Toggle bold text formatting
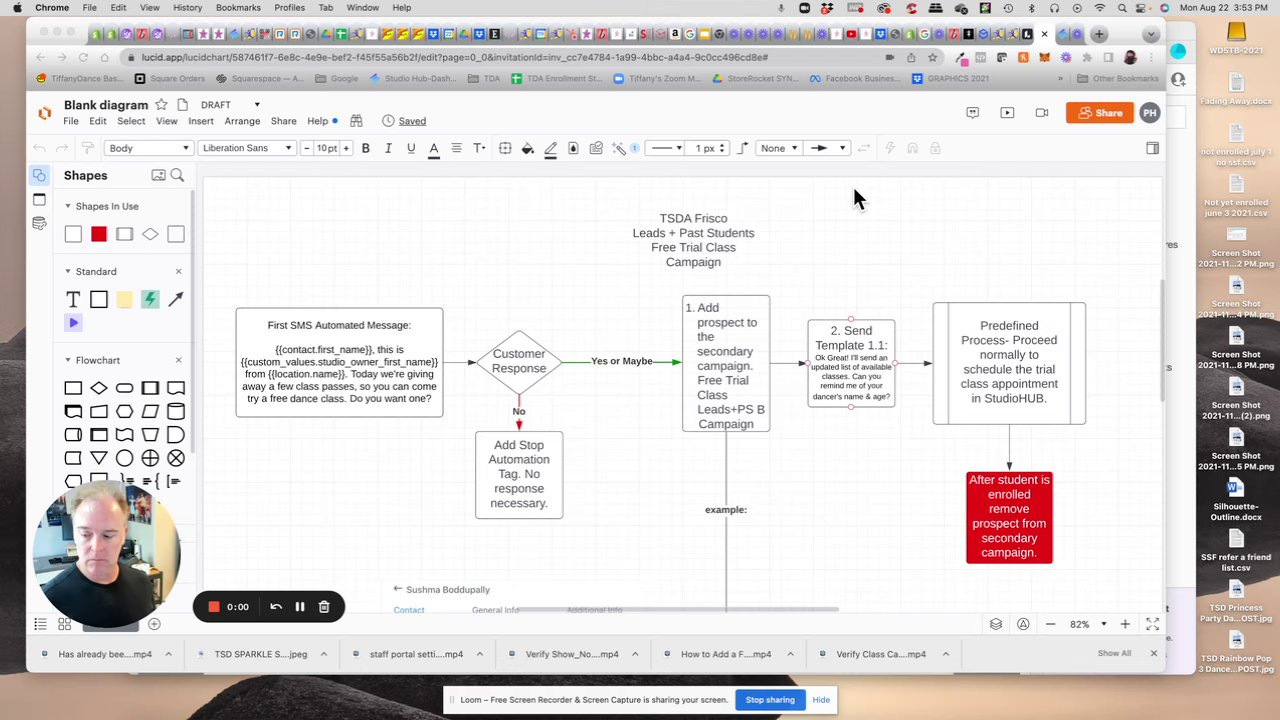This screenshot has width=1280, height=720. 365,148
